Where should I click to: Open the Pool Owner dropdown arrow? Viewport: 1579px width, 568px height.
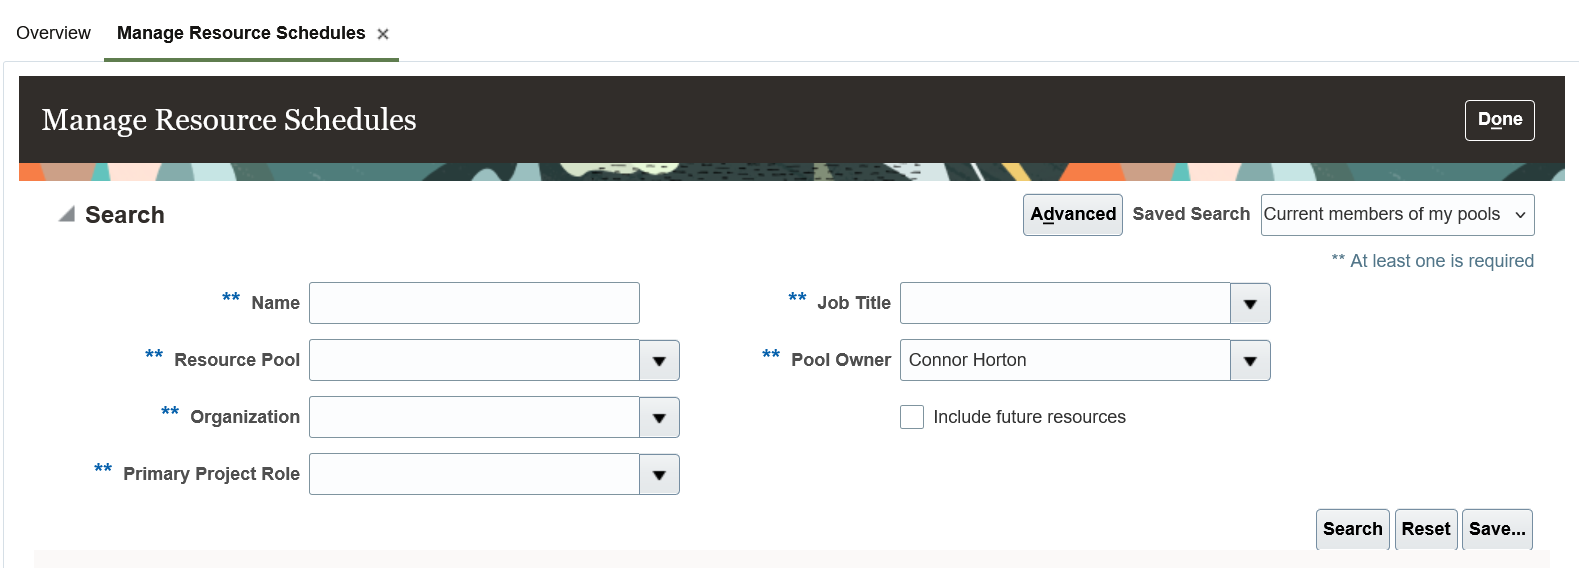tap(1250, 361)
